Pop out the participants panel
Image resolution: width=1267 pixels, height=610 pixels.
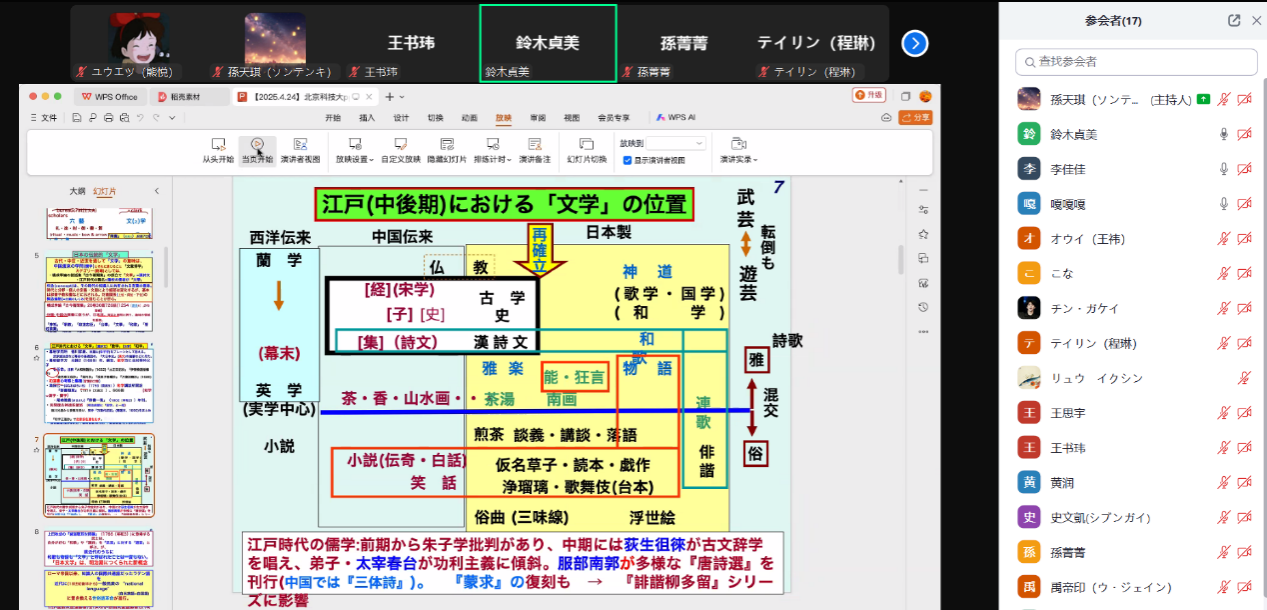pyautogui.click(x=1234, y=20)
